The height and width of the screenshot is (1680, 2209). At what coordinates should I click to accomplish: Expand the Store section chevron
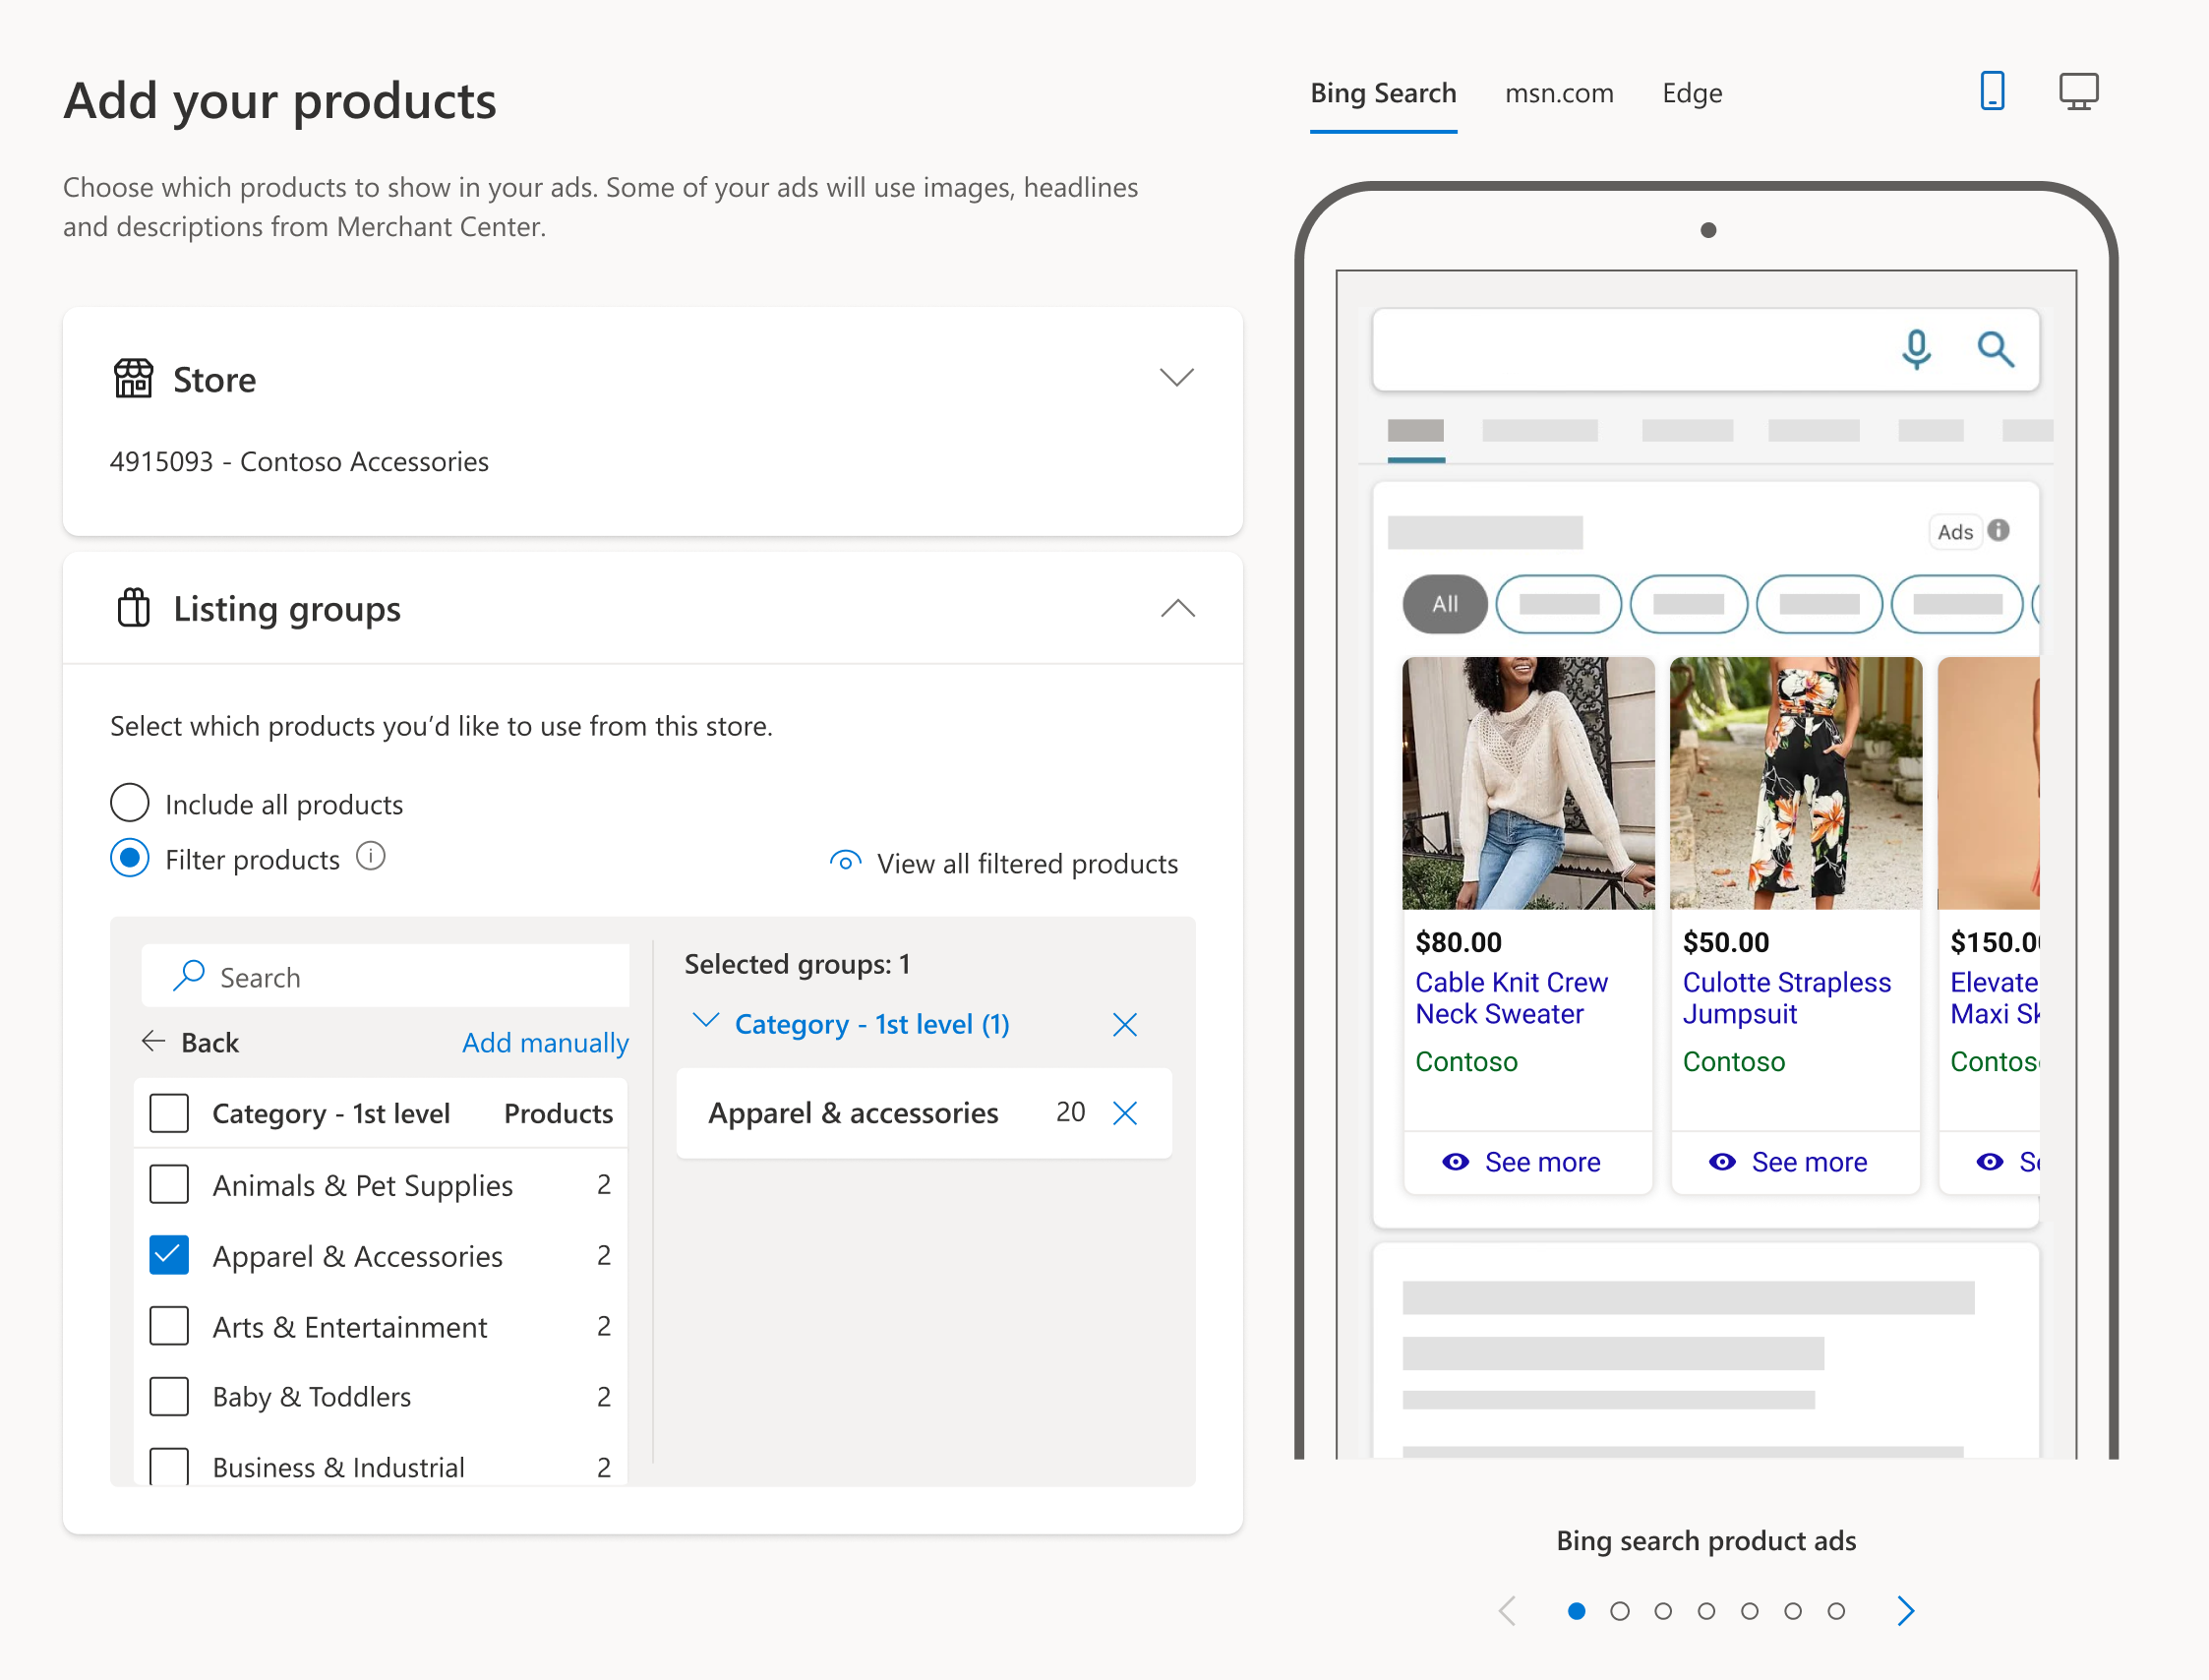tap(1177, 377)
